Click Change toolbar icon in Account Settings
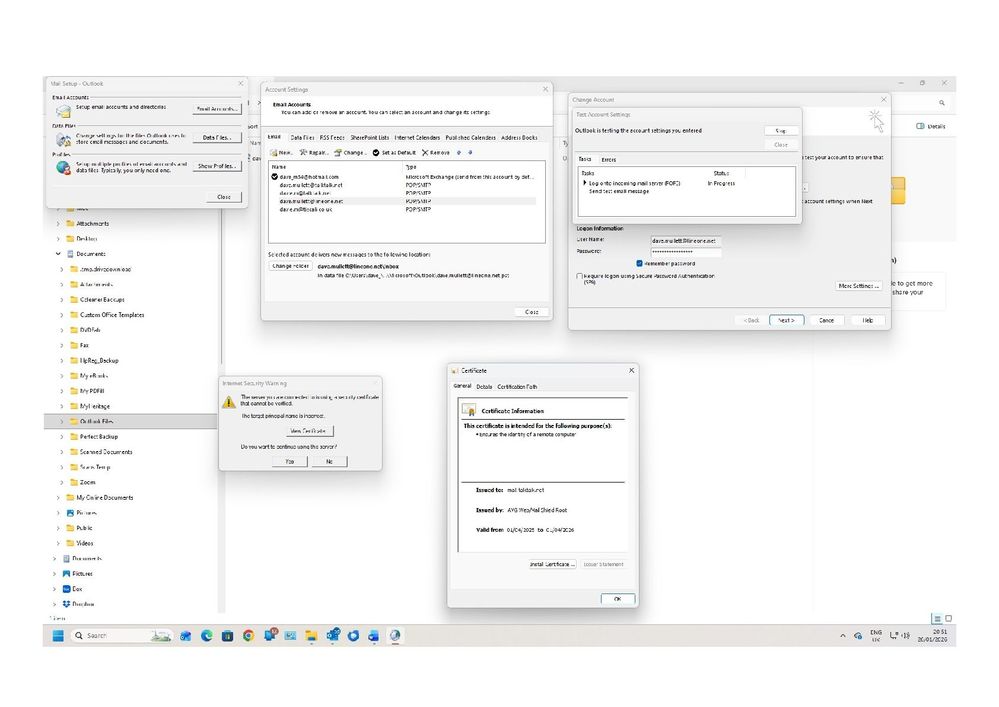 338,153
